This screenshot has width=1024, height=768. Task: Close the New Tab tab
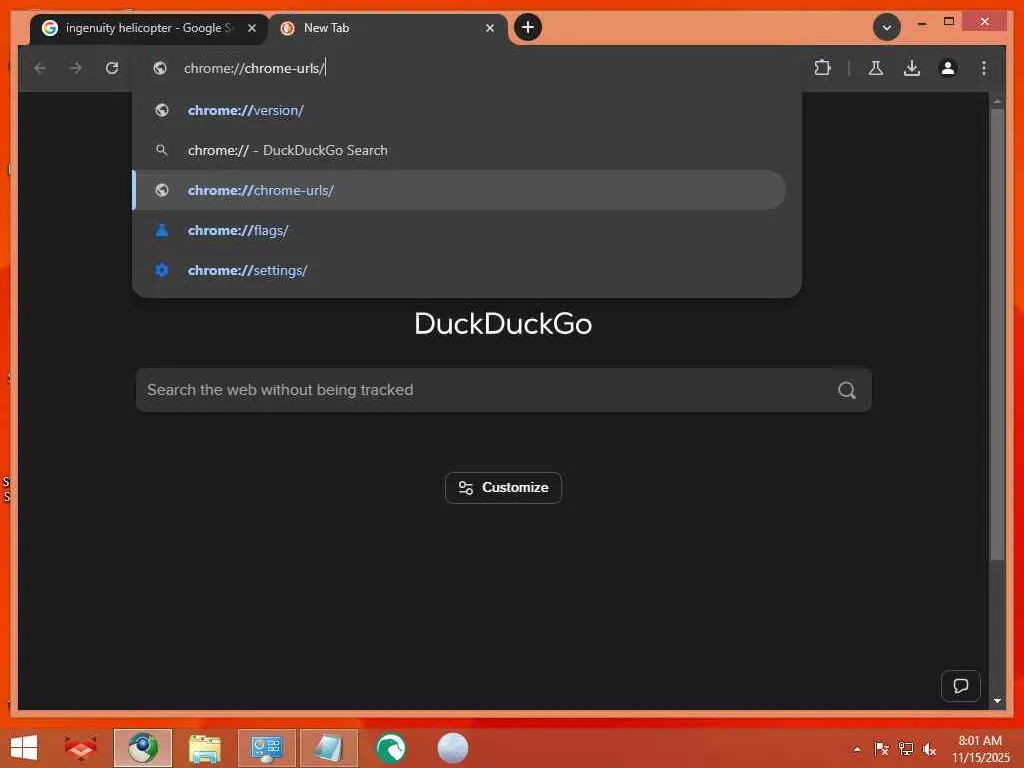coord(490,28)
